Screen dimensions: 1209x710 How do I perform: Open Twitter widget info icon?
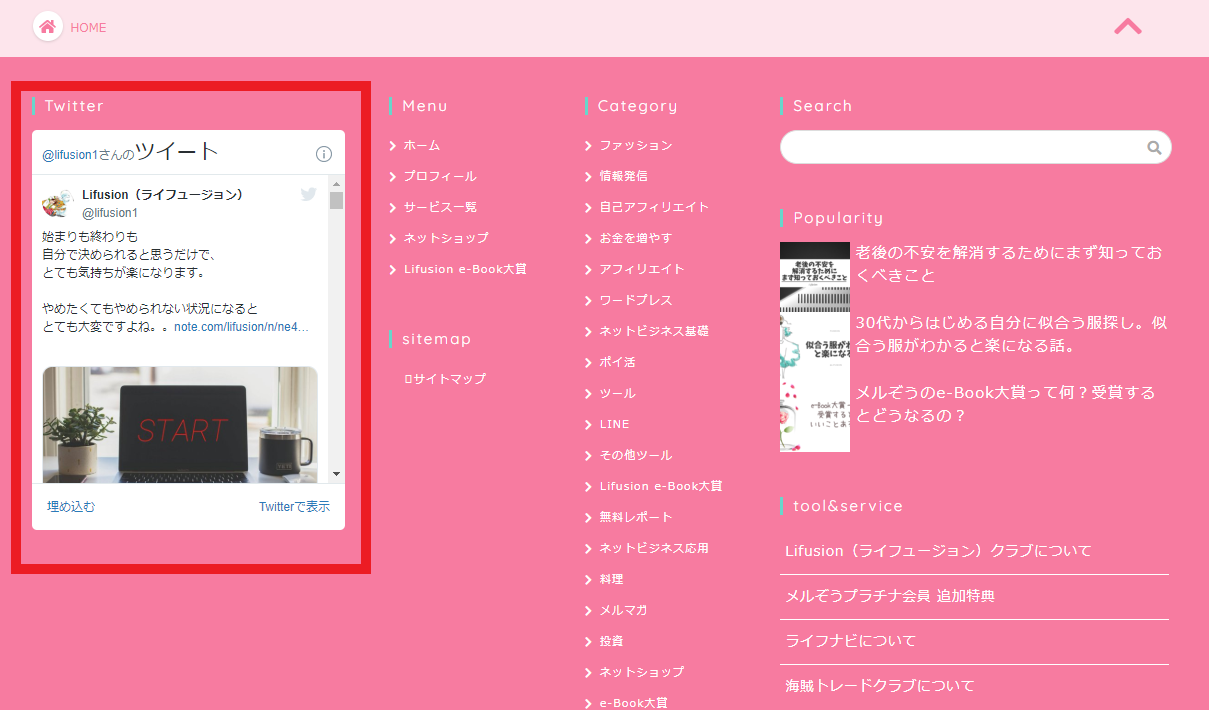(x=324, y=154)
